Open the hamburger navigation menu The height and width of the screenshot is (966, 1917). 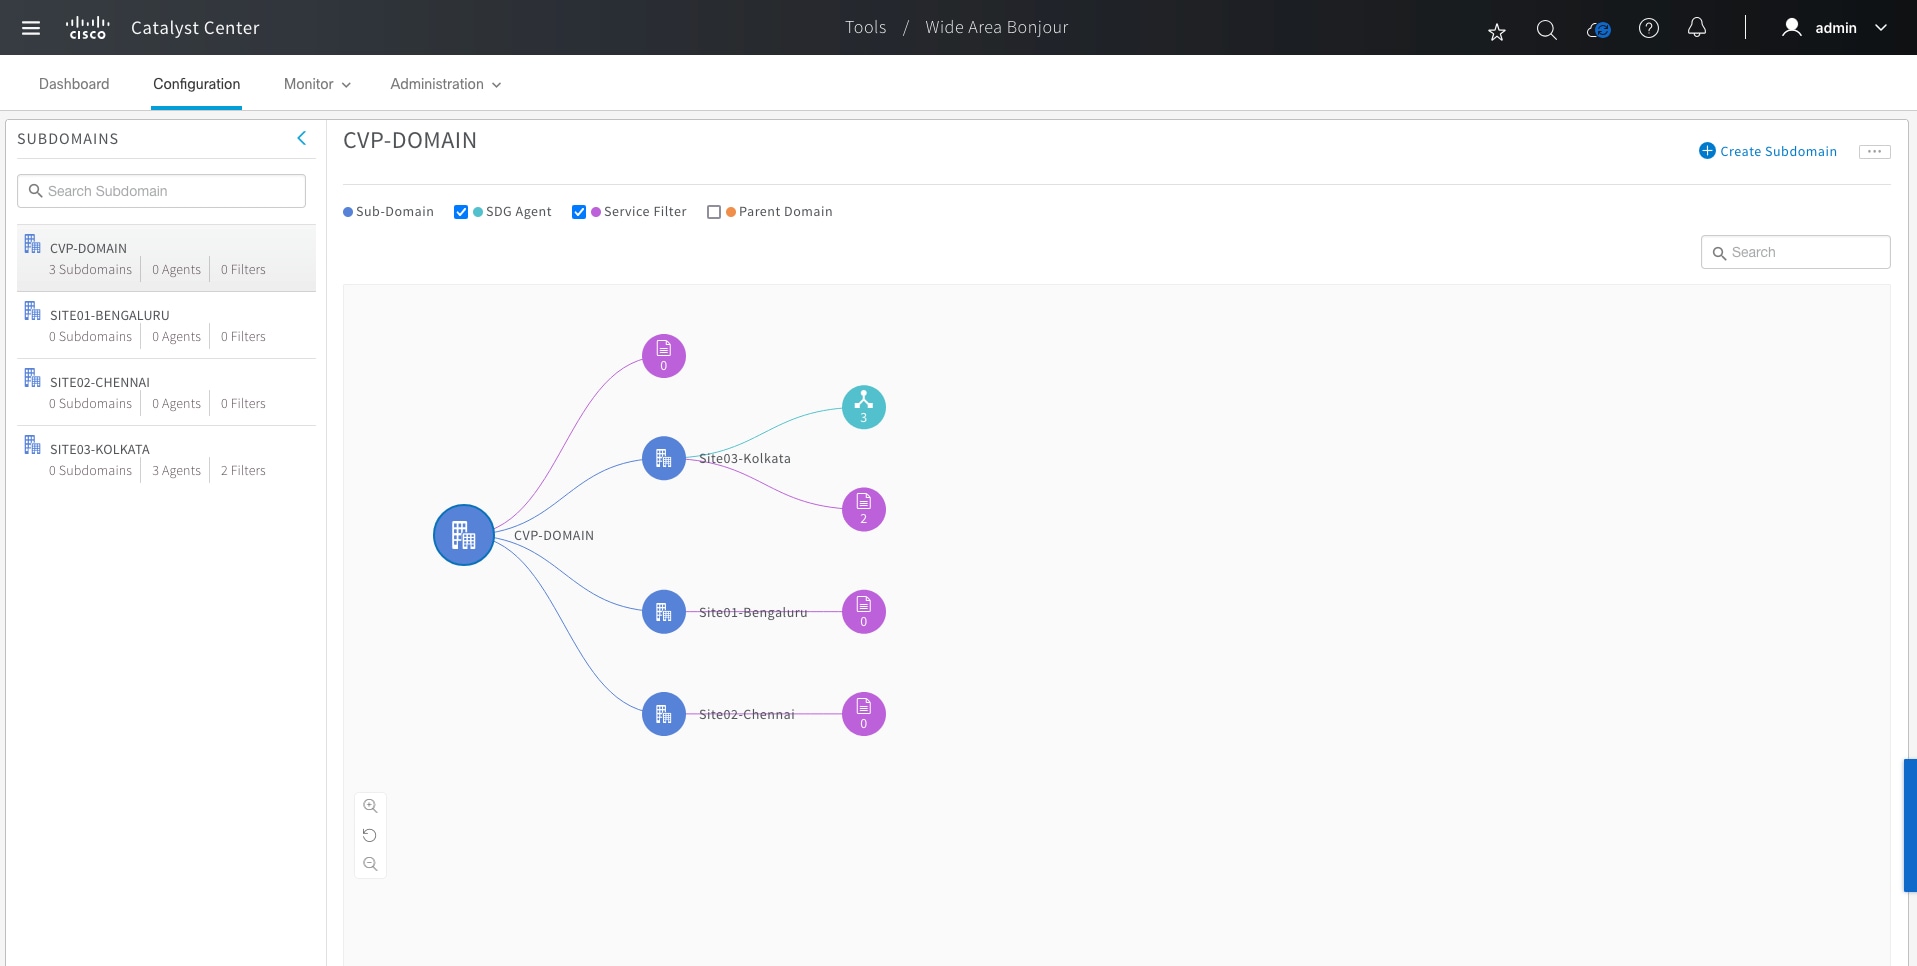[31, 28]
